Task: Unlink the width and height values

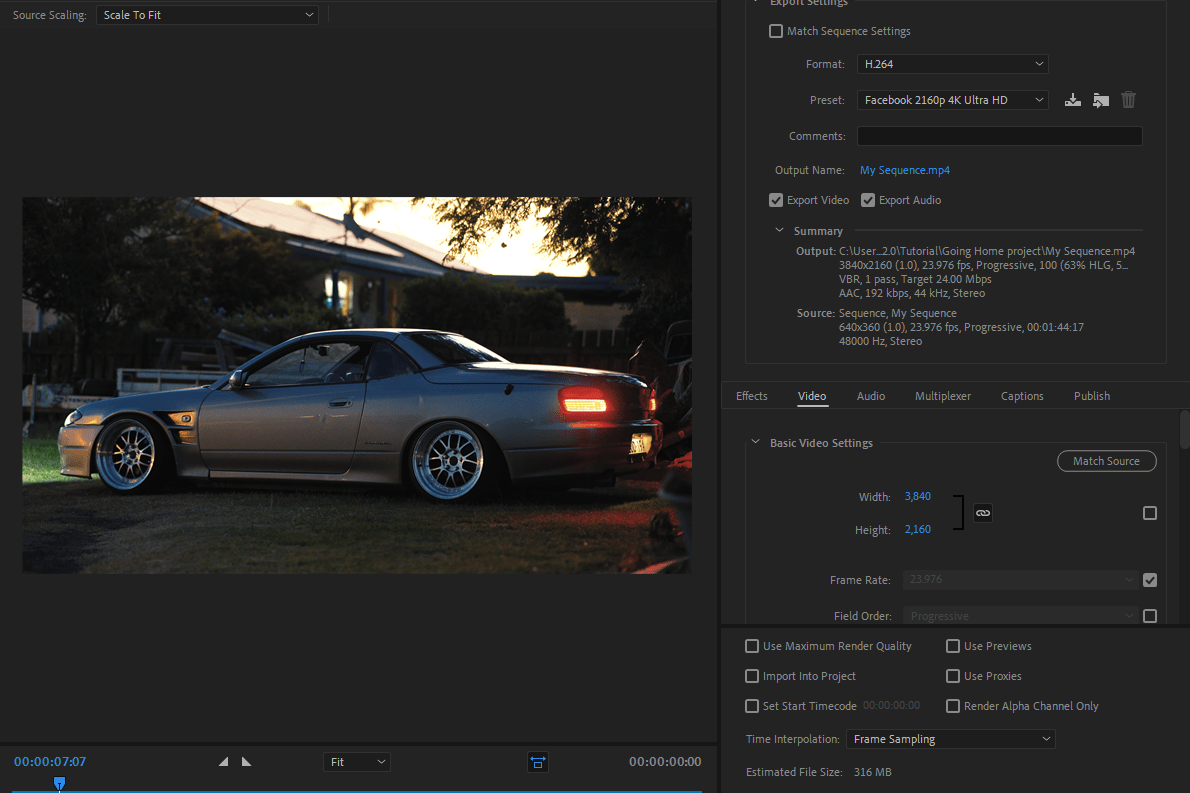Action: pos(983,513)
